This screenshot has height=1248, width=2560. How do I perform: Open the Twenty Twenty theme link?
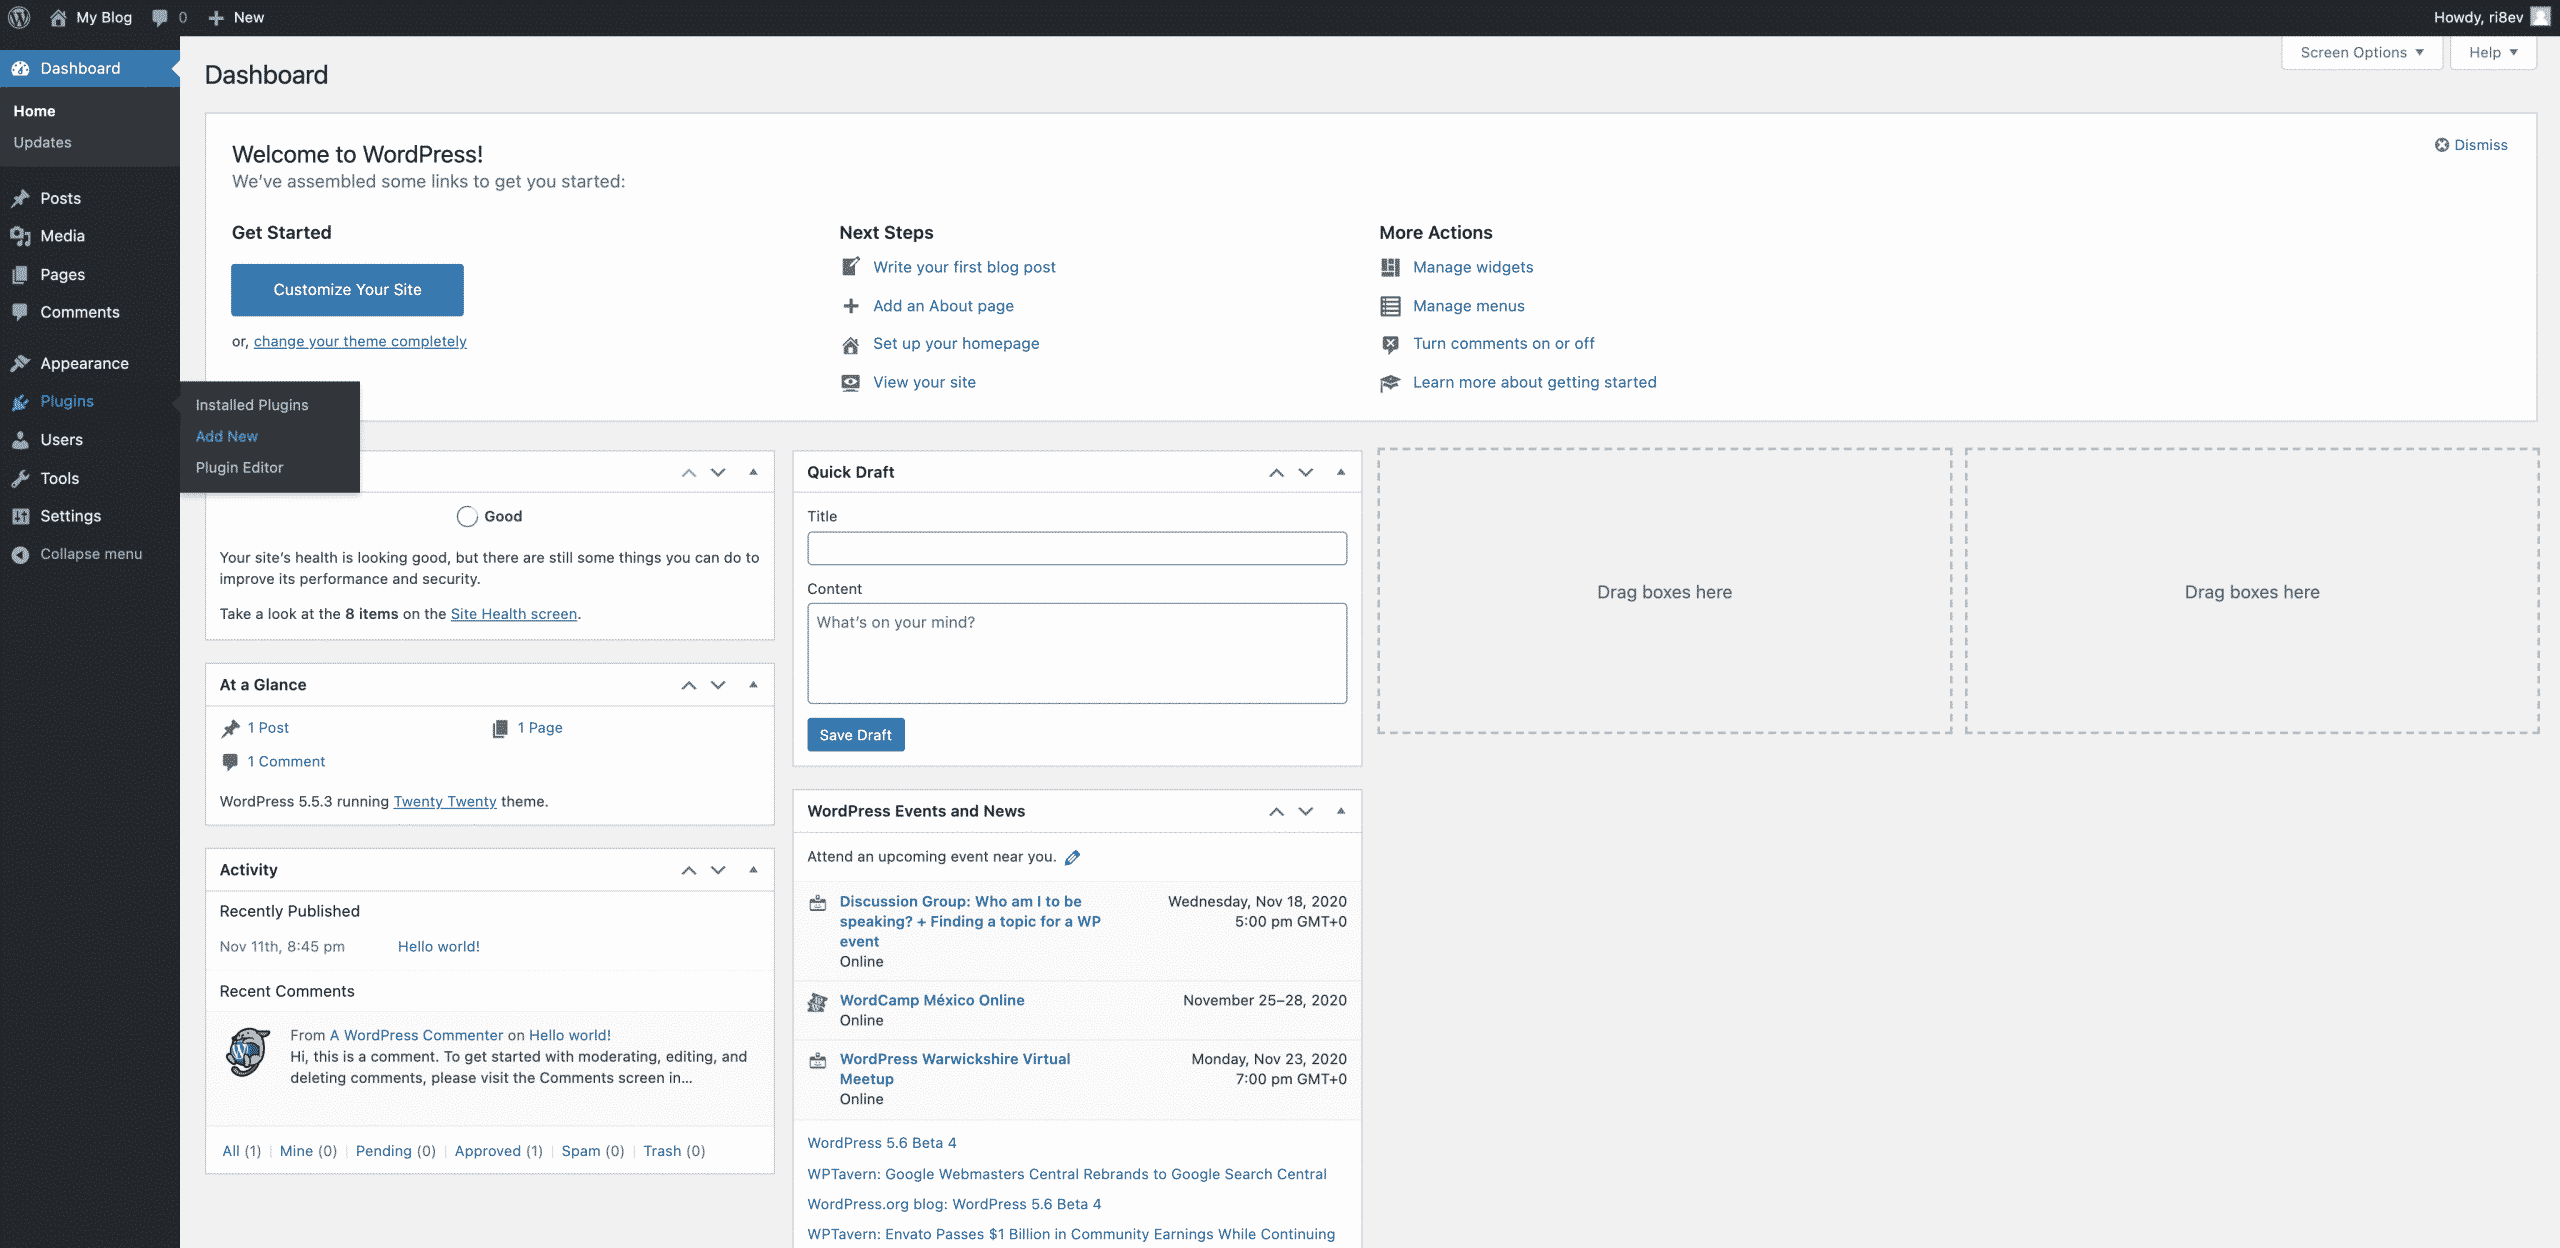pos(445,802)
